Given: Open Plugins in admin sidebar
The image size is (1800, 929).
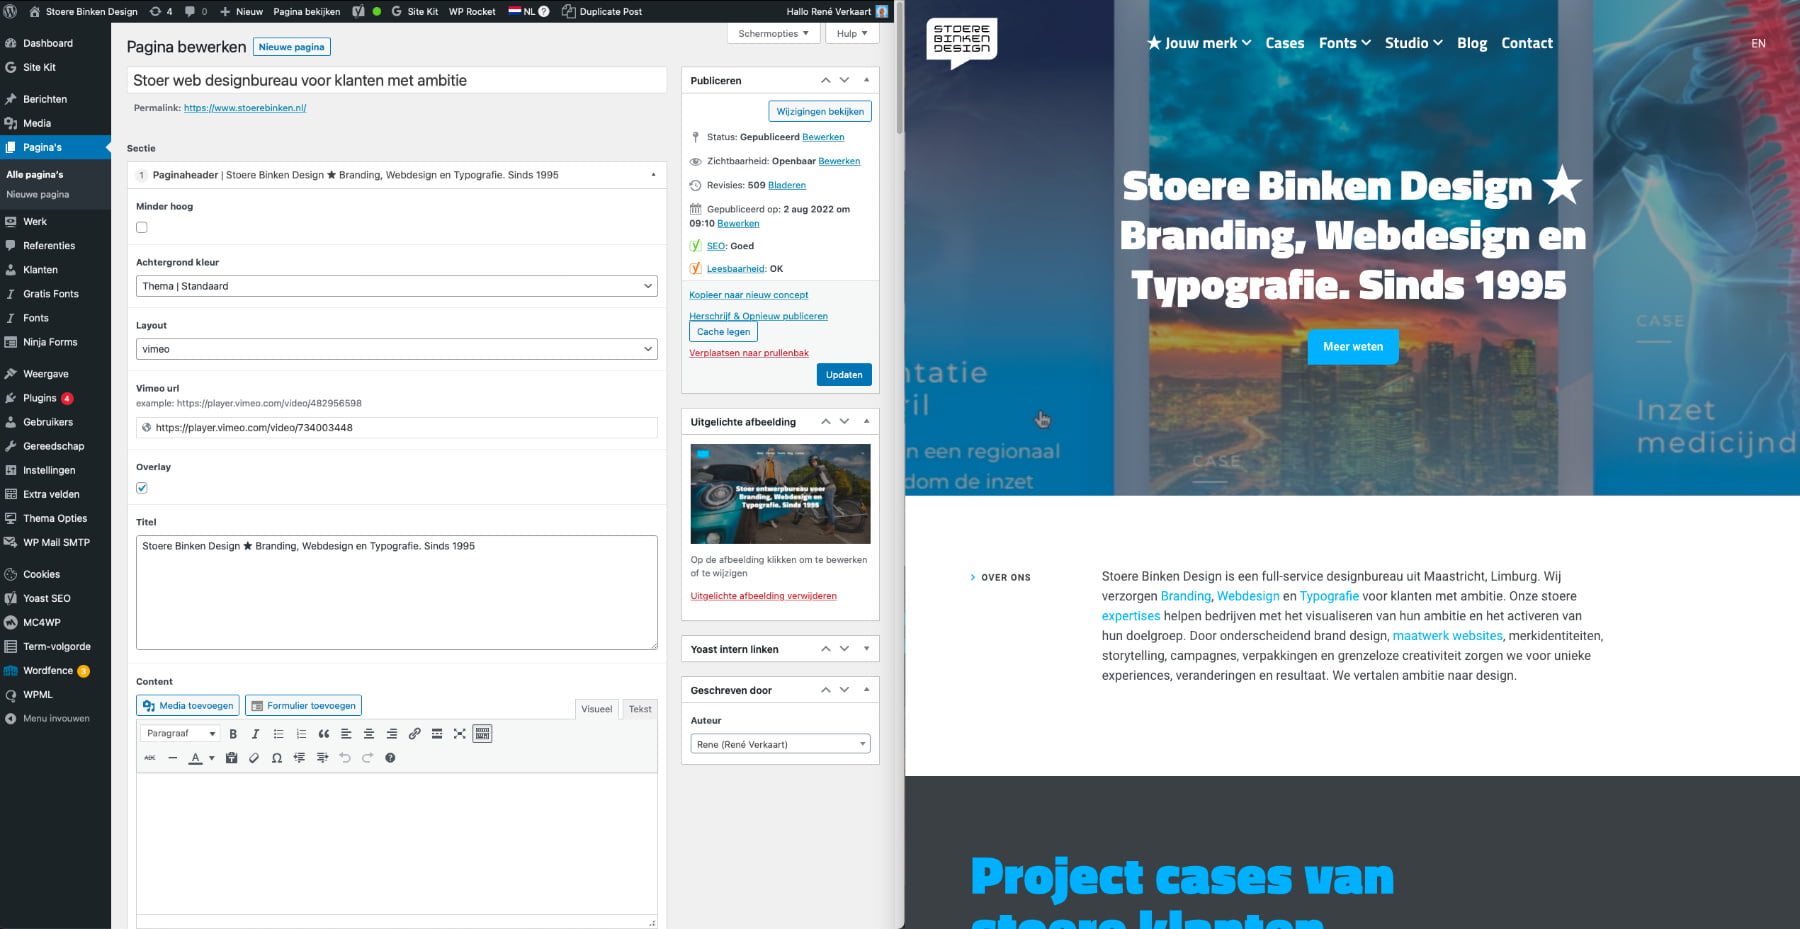Looking at the screenshot, I should click(40, 398).
